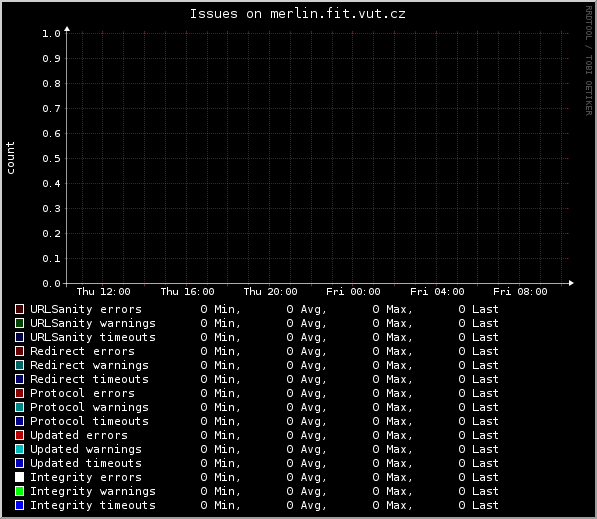Image resolution: width=597 pixels, height=519 pixels.
Task: Select the Updated errors red swatch
Action: click(19, 435)
